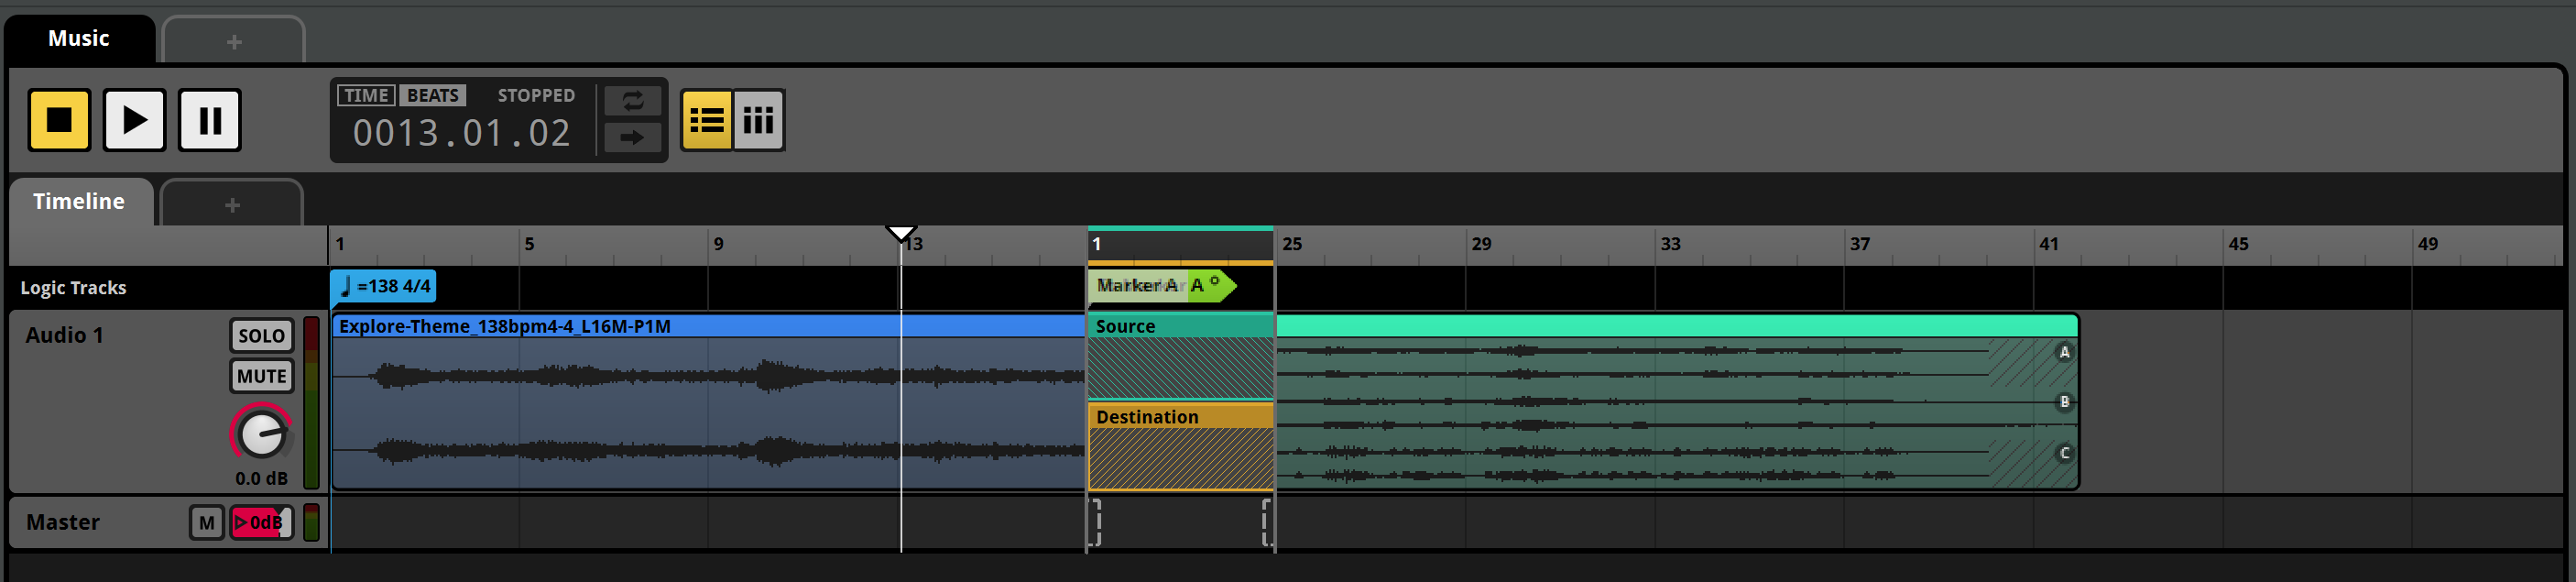Select the Marker A destination marker
Image resolution: width=2576 pixels, height=582 pixels.
pyautogui.click(x=1162, y=285)
